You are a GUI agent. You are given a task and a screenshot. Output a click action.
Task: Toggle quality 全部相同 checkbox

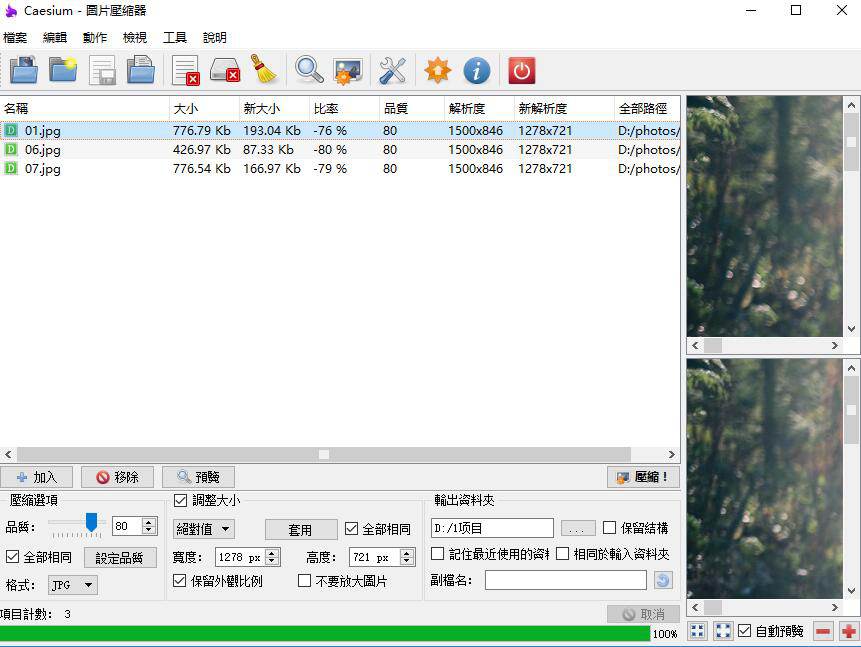[12, 557]
